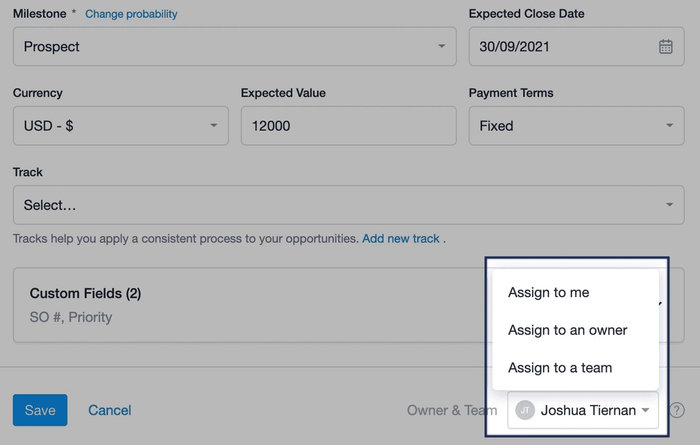Click the Cancel link
Image resolution: width=700 pixels, height=445 pixels.
pyautogui.click(x=109, y=410)
